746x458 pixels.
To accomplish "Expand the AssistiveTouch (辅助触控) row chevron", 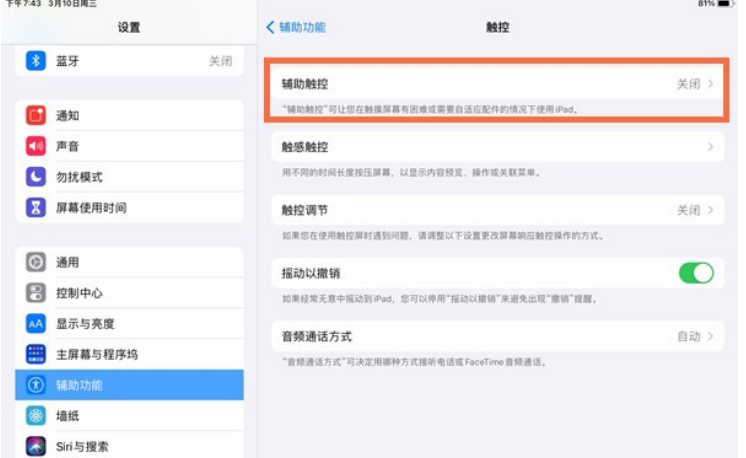I will (711, 84).
